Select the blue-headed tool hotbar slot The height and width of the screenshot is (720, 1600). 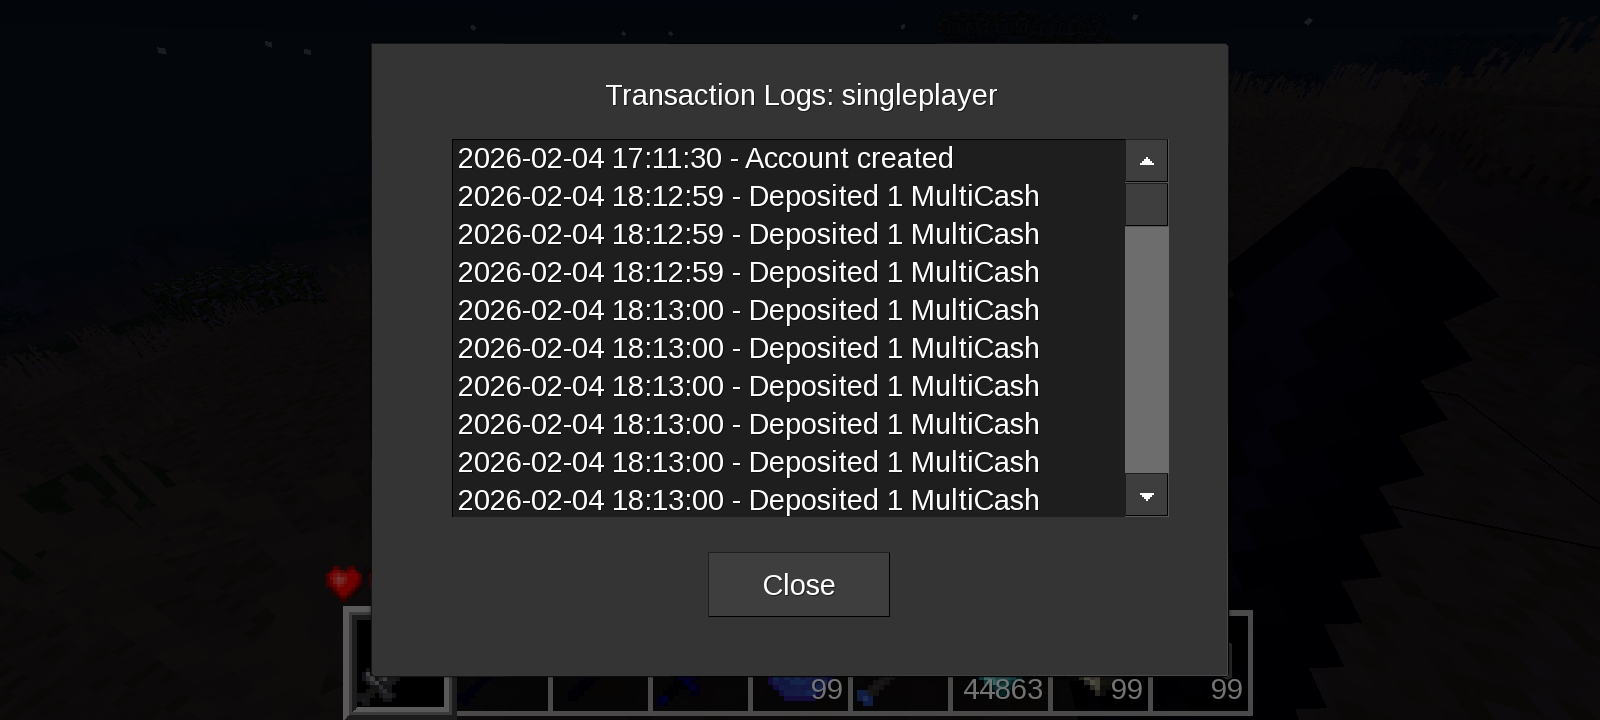click(x=900, y=690)
